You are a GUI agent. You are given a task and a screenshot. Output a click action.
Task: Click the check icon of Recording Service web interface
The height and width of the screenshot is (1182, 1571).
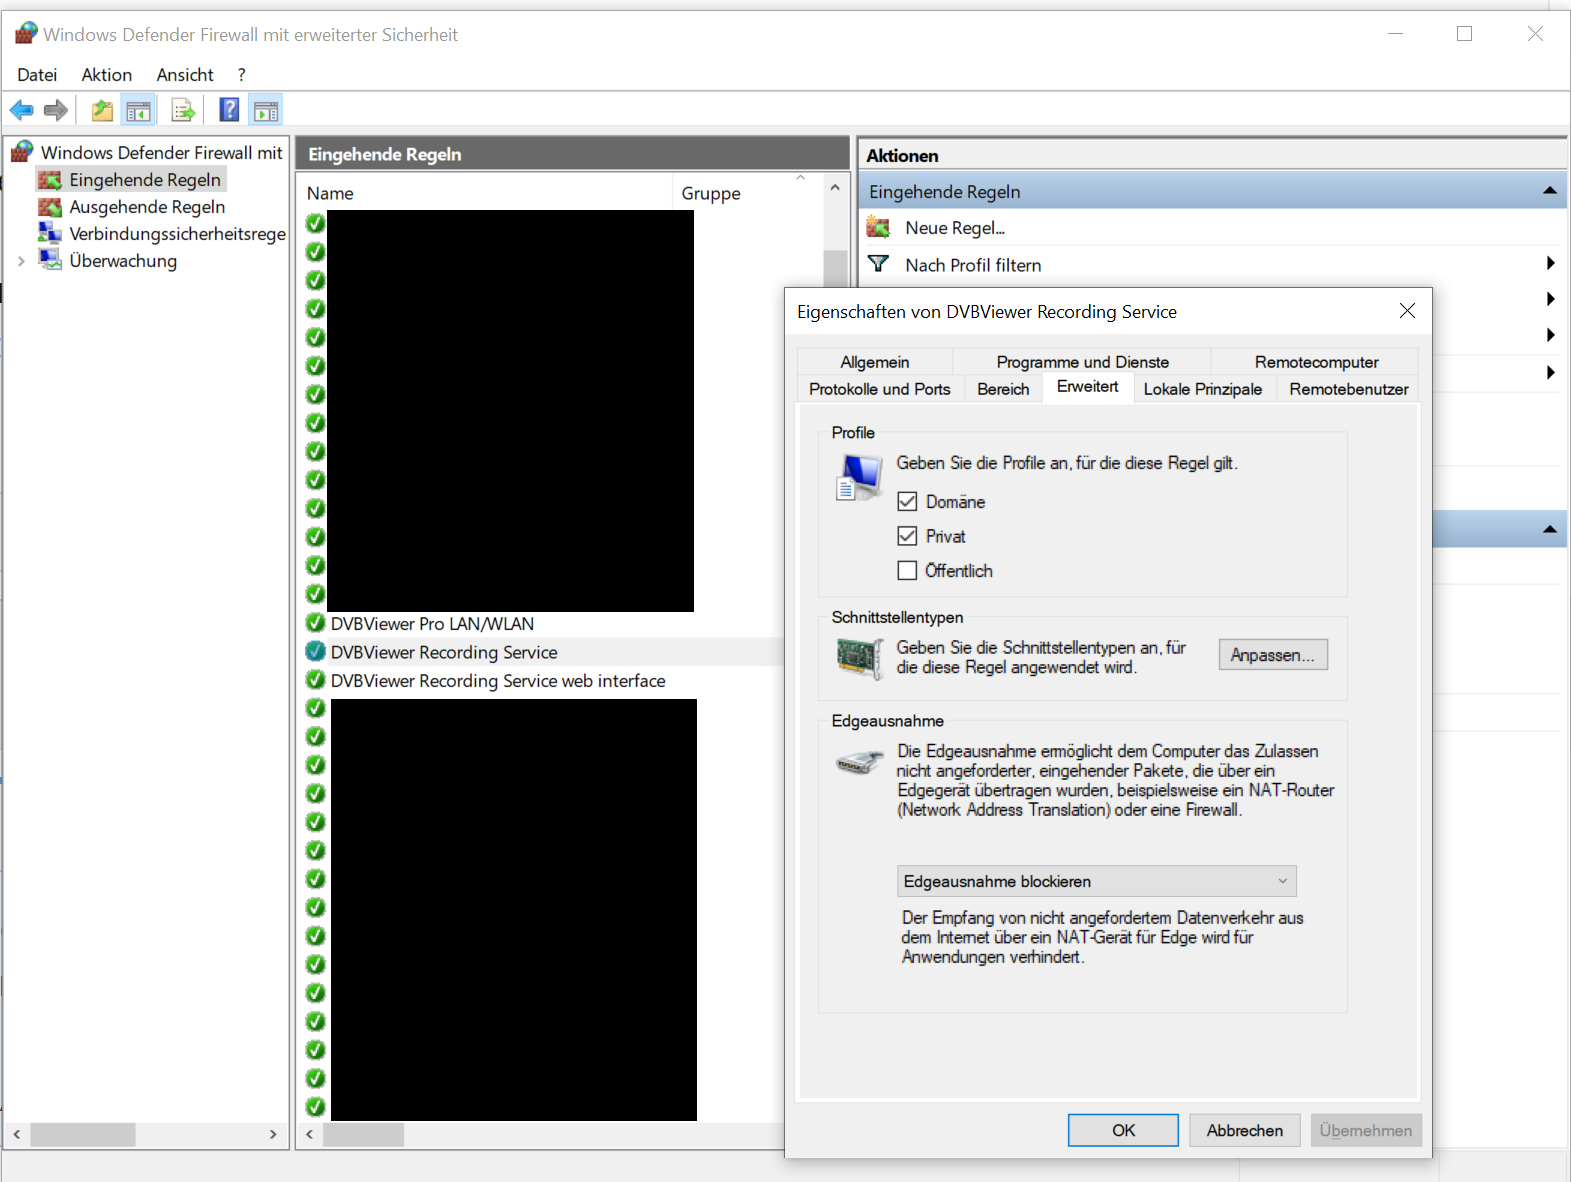tap(315, 680)
